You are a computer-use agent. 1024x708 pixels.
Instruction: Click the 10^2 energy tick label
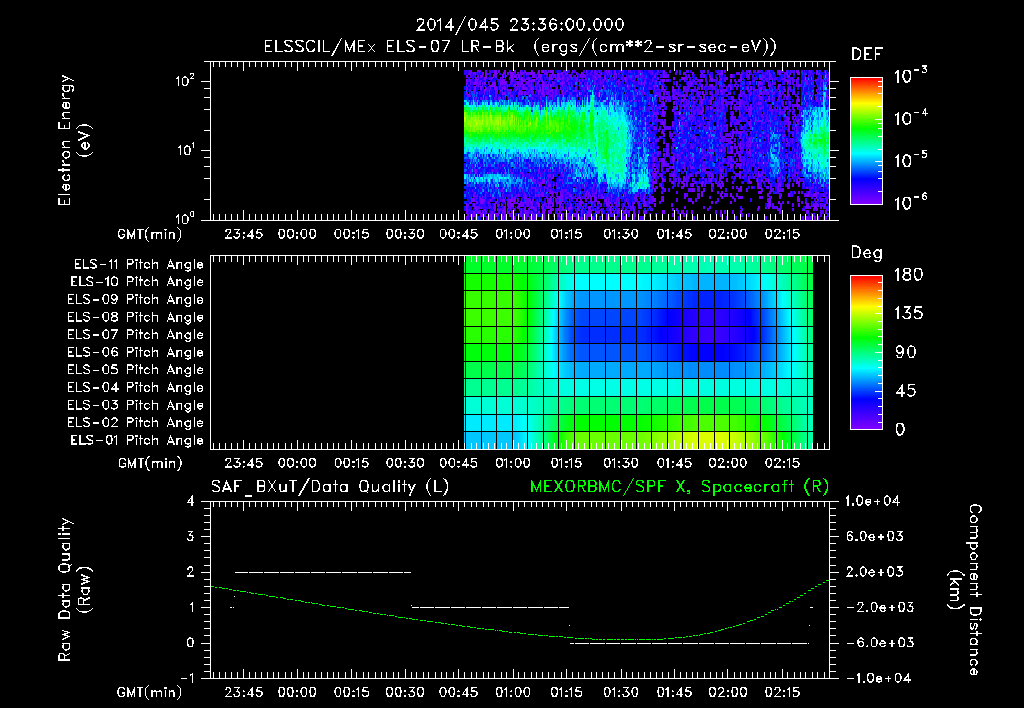[x=185, y=81]
